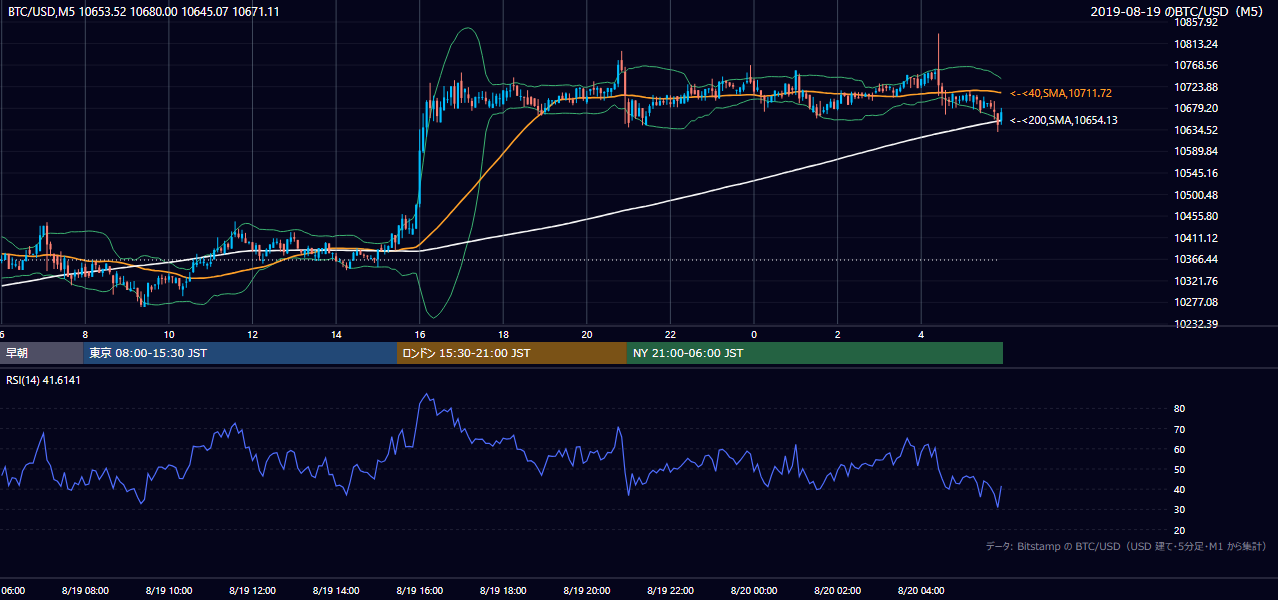
Task: Click hour tick 2 under the price chart
Action: (x=838, y=334)
